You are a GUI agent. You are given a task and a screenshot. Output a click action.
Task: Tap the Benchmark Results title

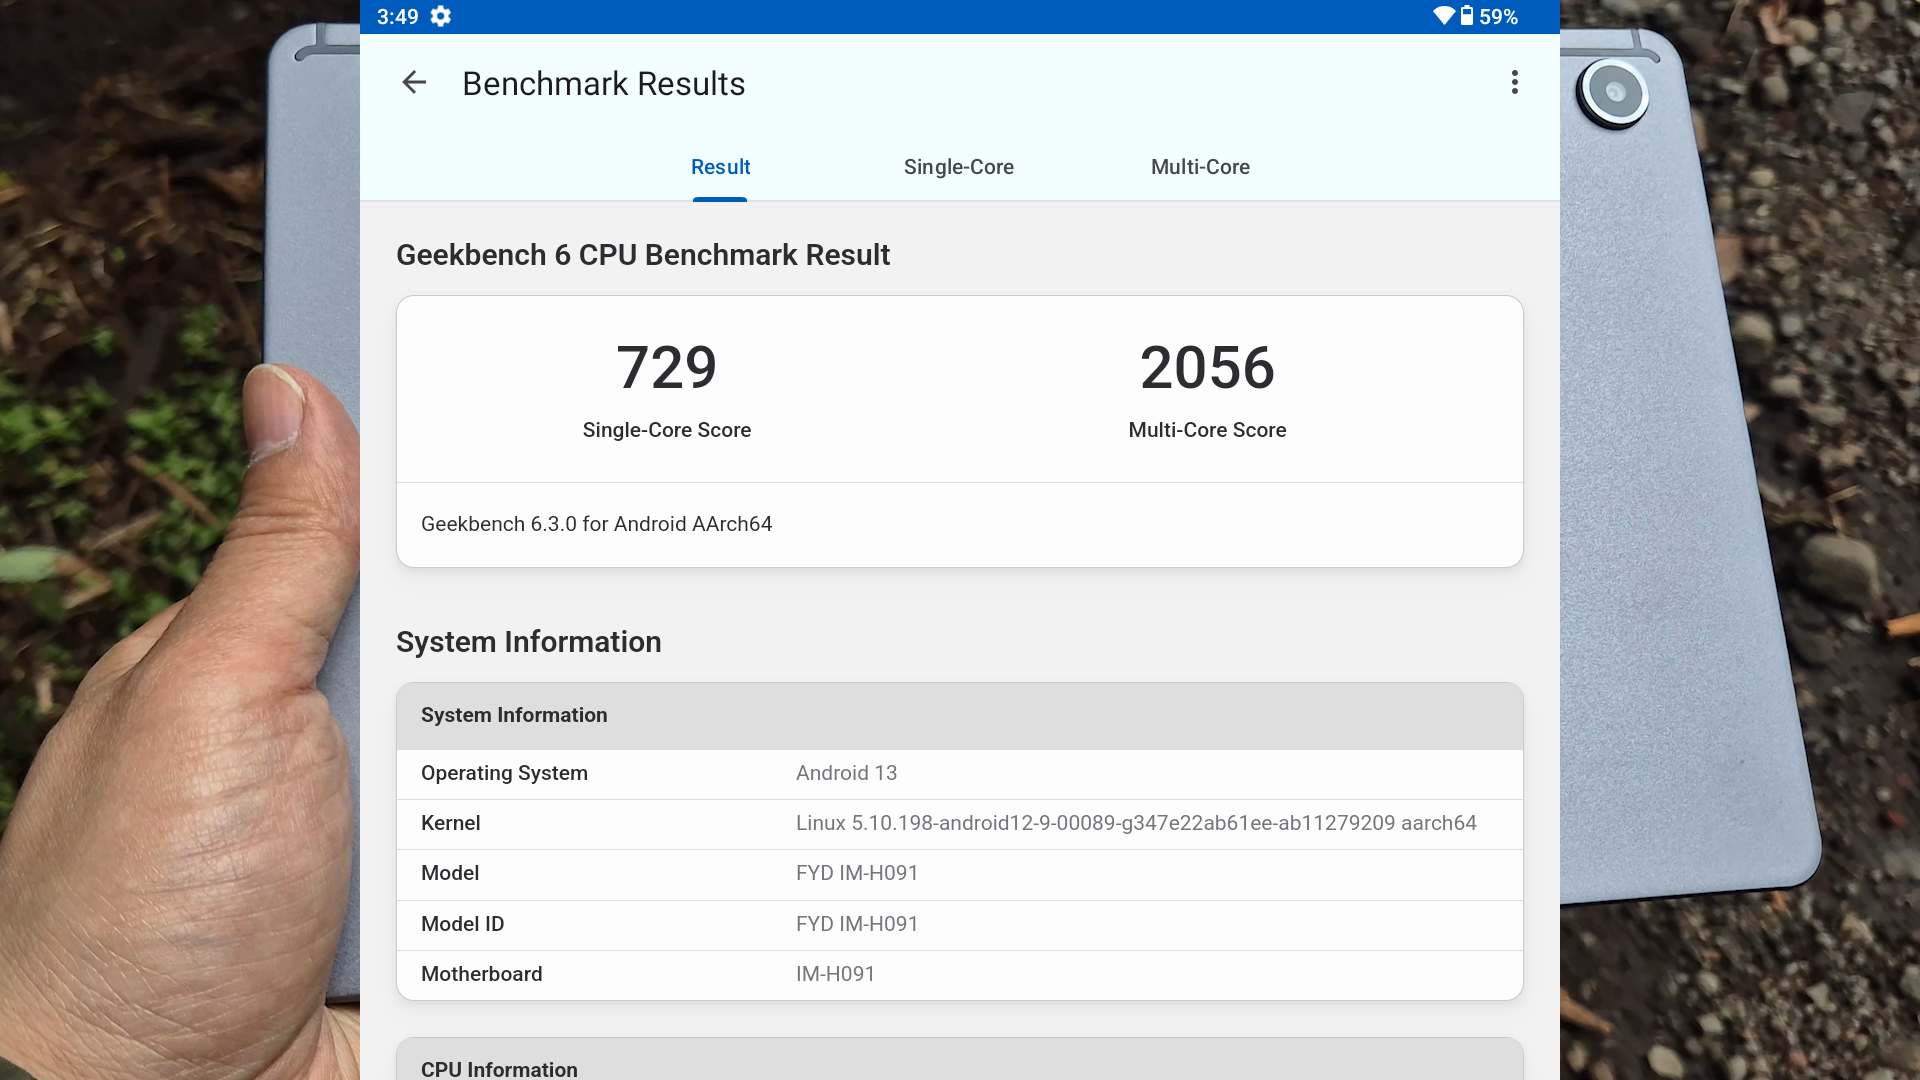[603, 84]
